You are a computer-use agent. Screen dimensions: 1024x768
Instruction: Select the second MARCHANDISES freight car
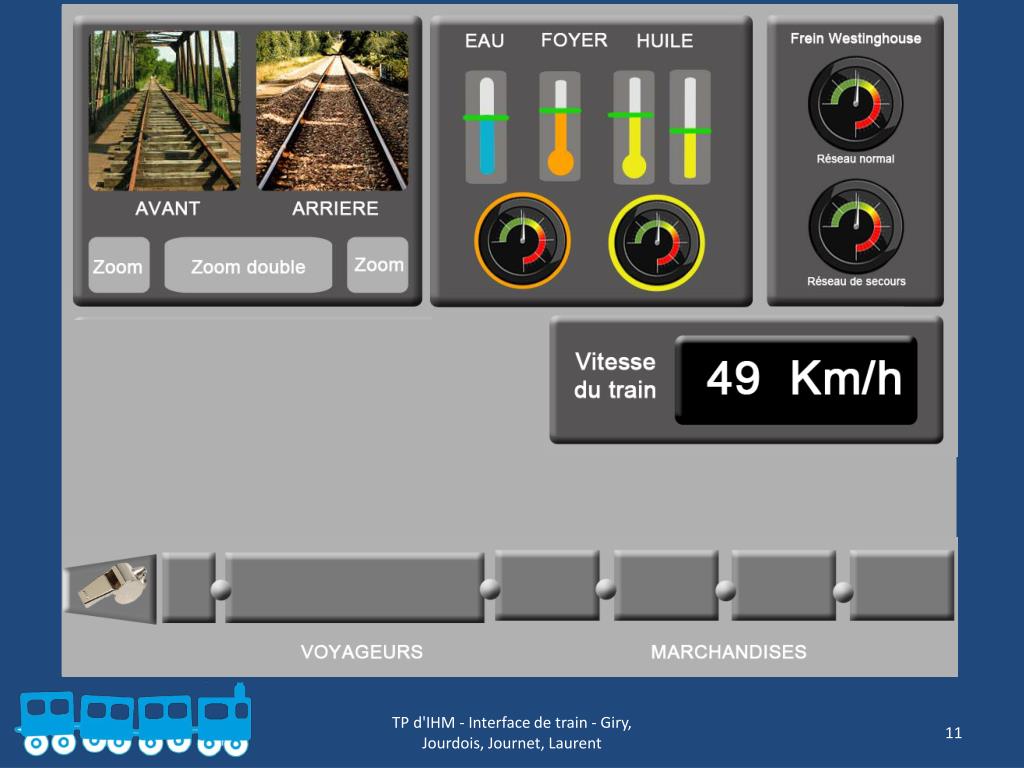(x=665, y=585)
